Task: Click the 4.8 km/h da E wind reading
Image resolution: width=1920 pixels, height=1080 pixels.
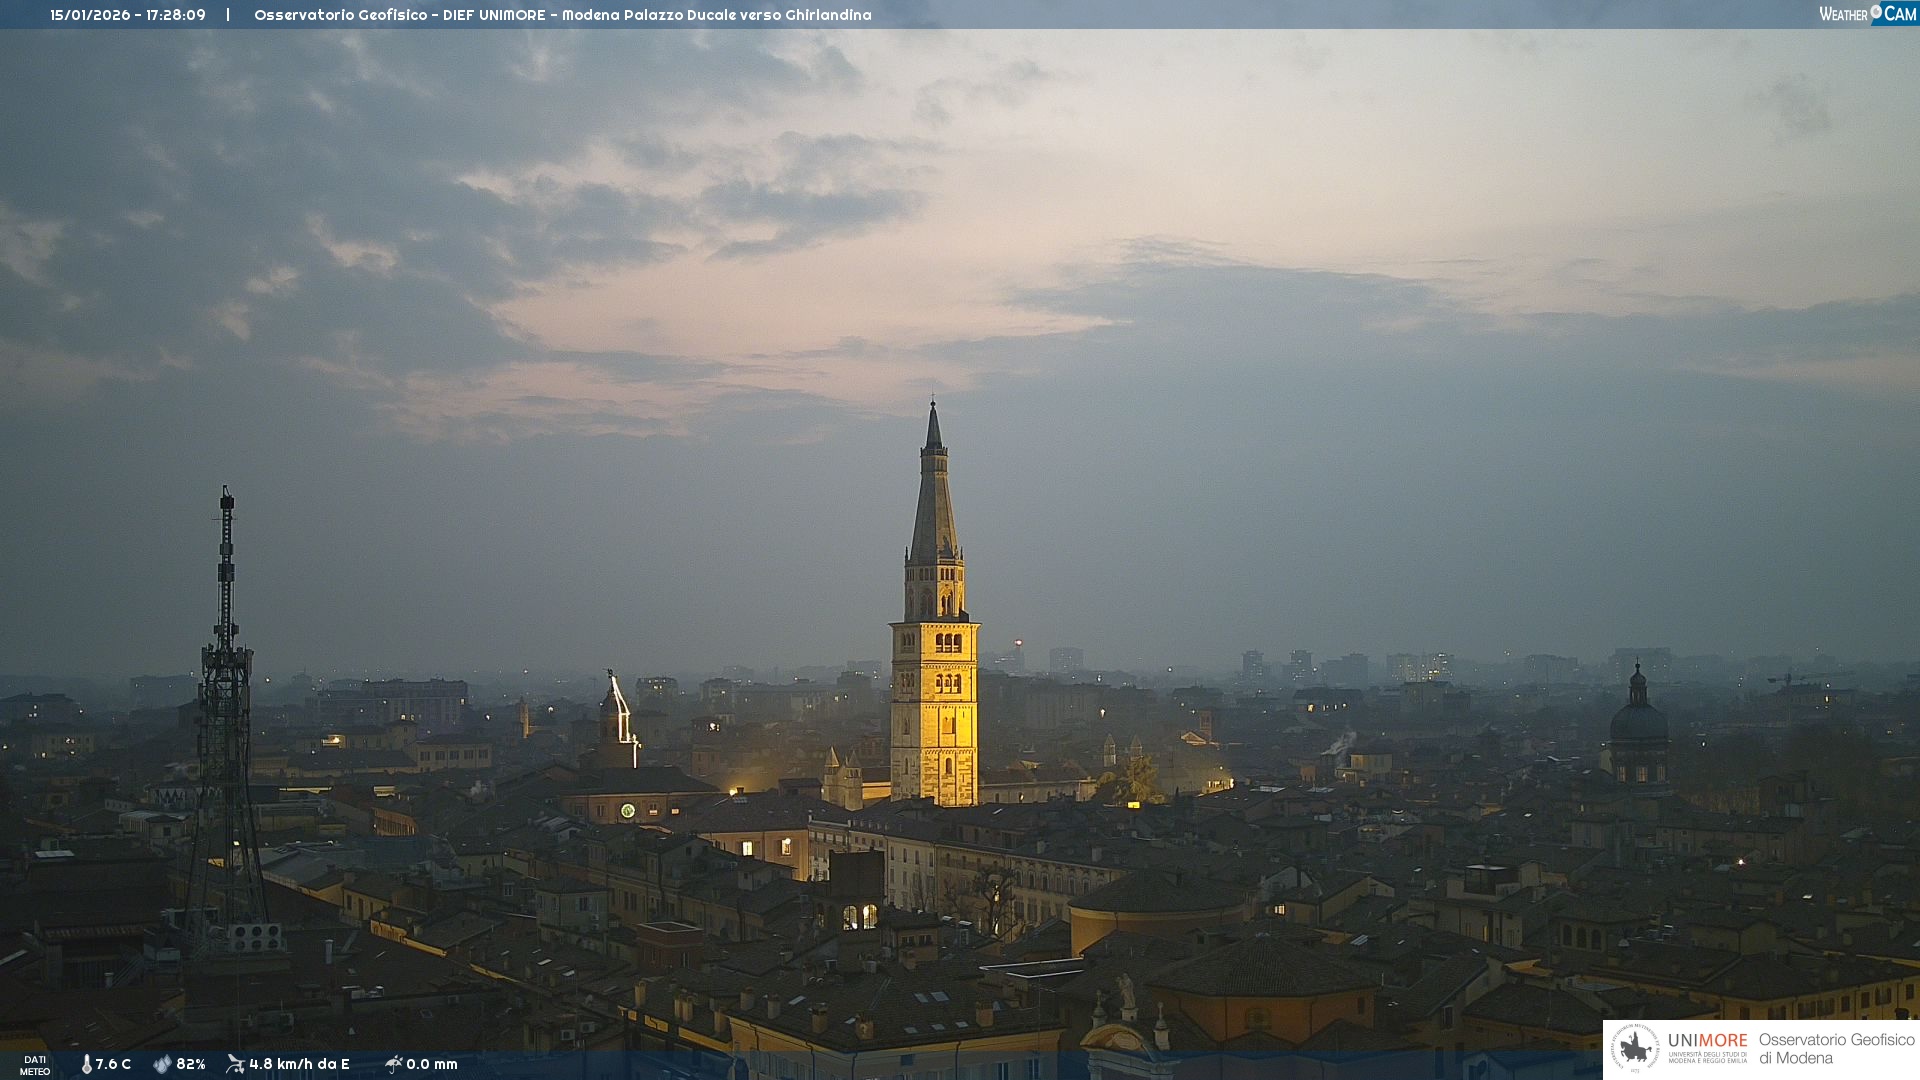Action: [x=299, y=1064]
